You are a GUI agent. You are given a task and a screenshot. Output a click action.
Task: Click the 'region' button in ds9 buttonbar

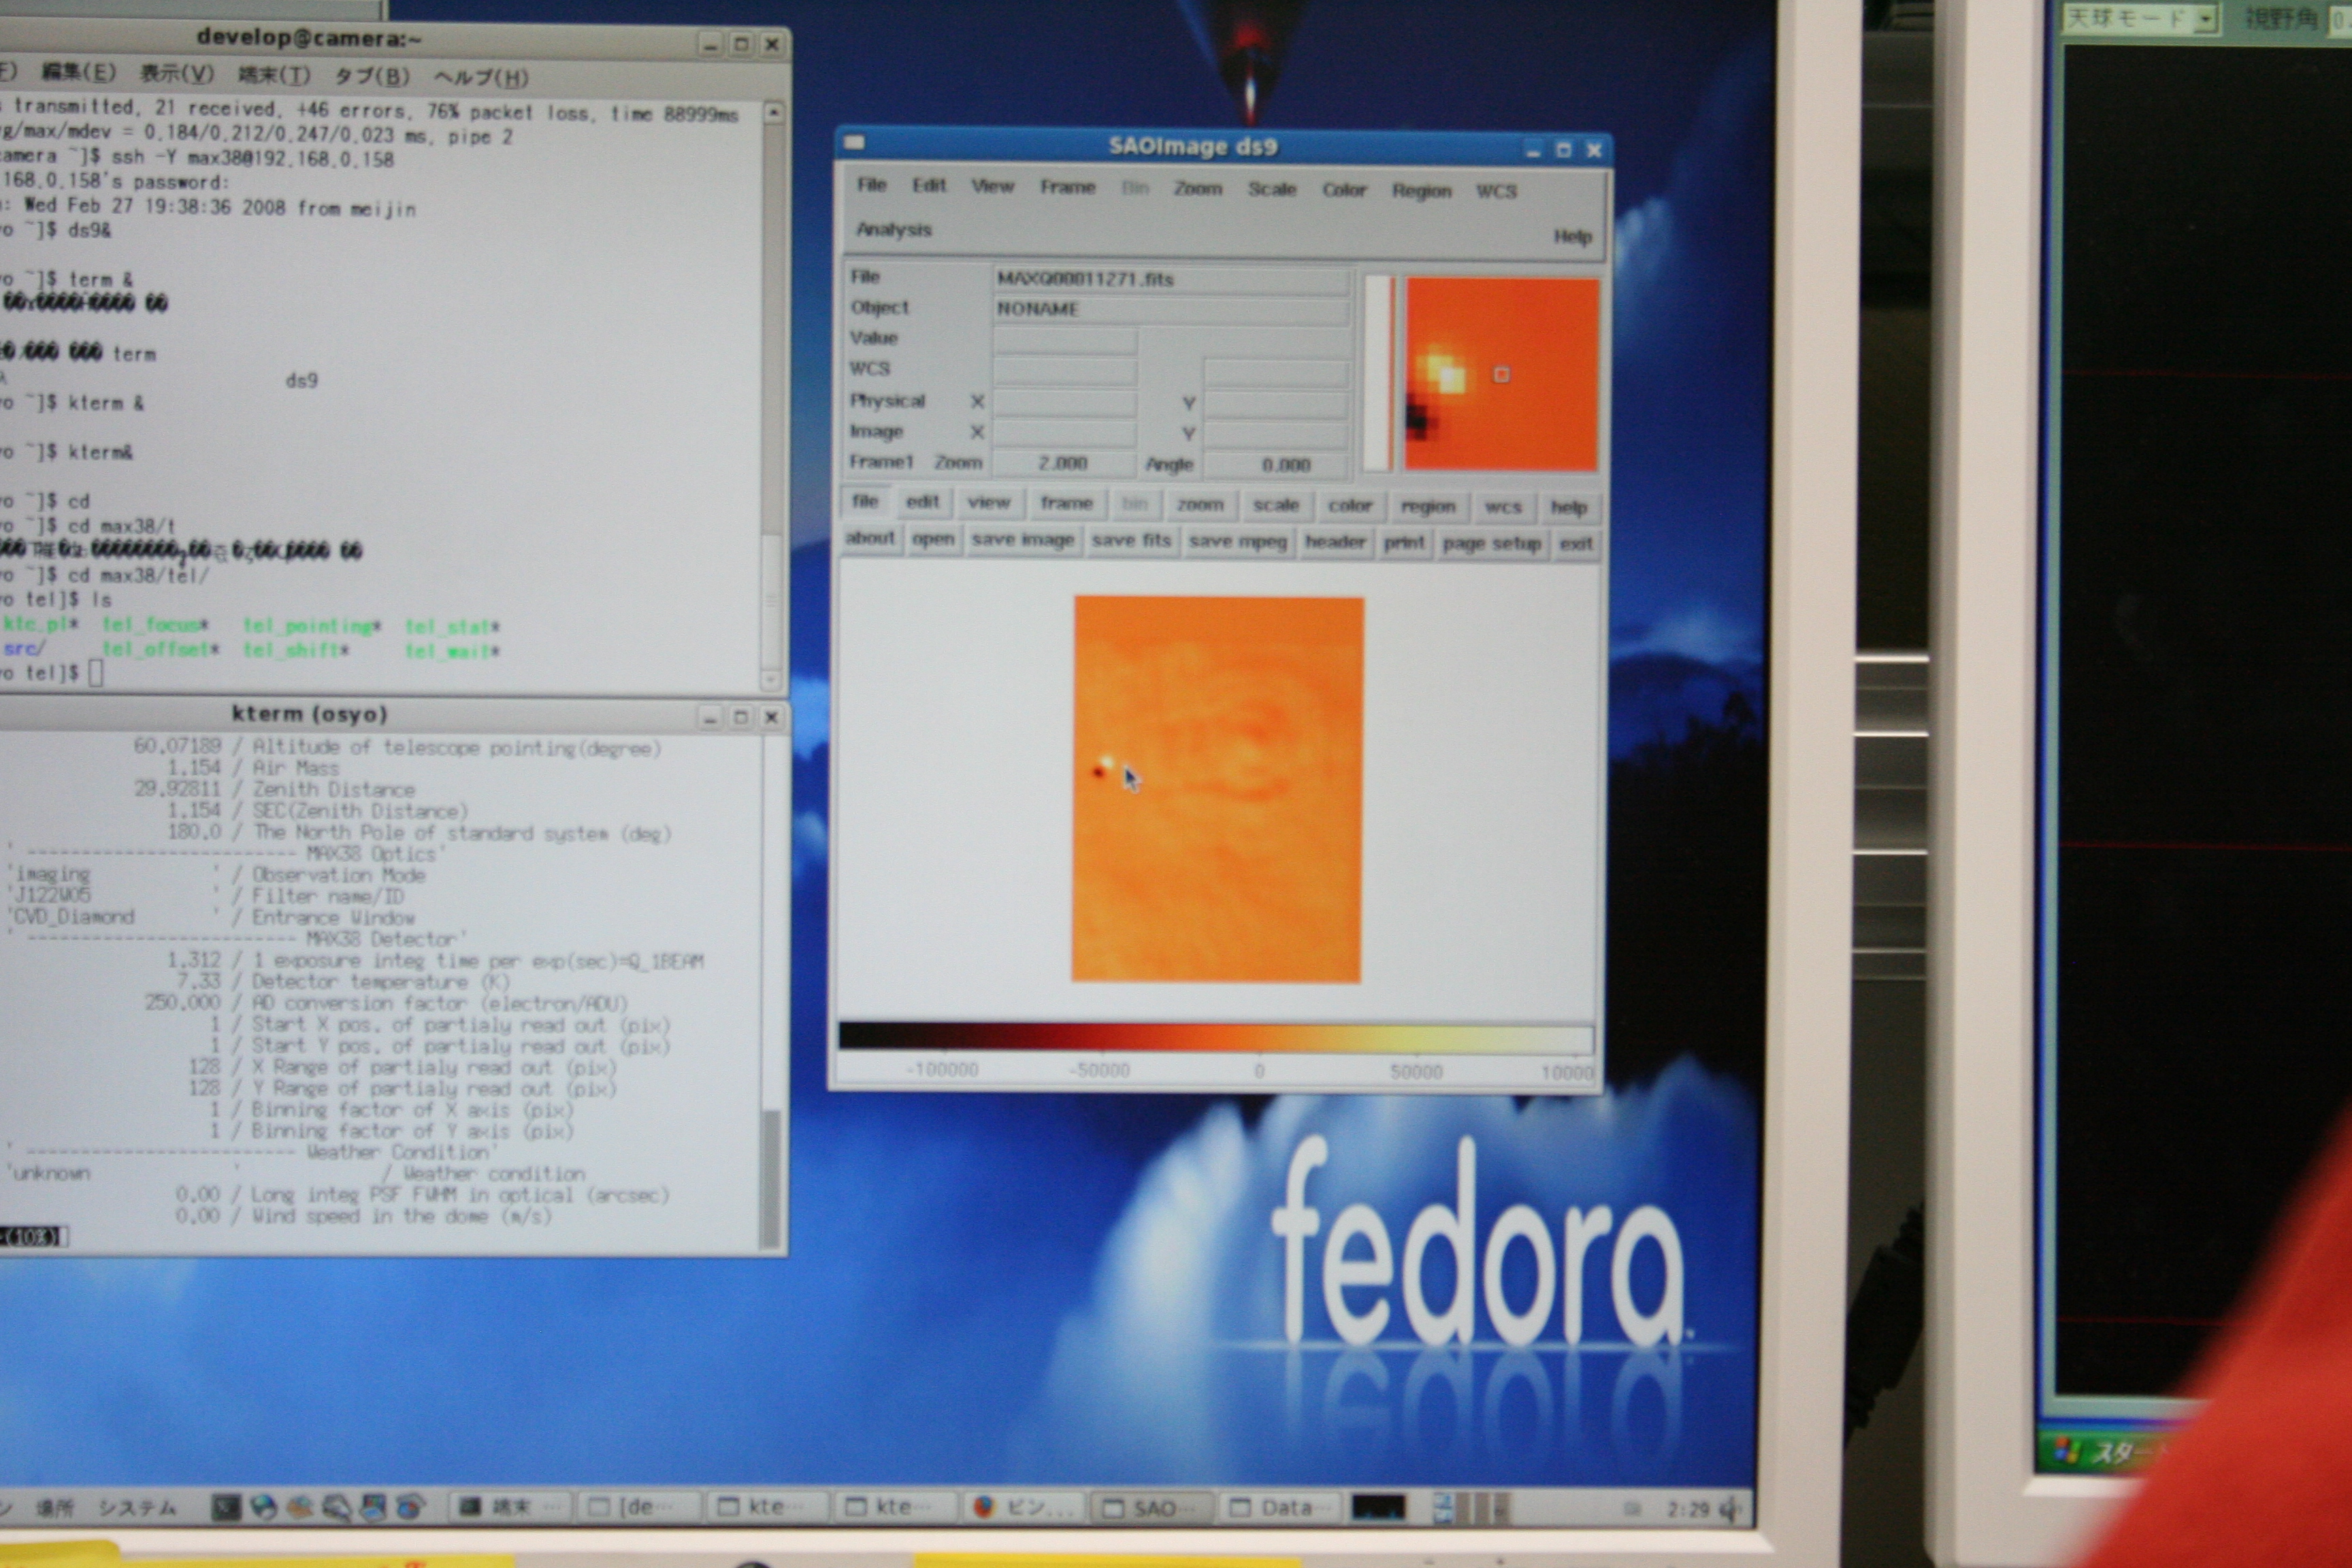[x=1428, y=506]
